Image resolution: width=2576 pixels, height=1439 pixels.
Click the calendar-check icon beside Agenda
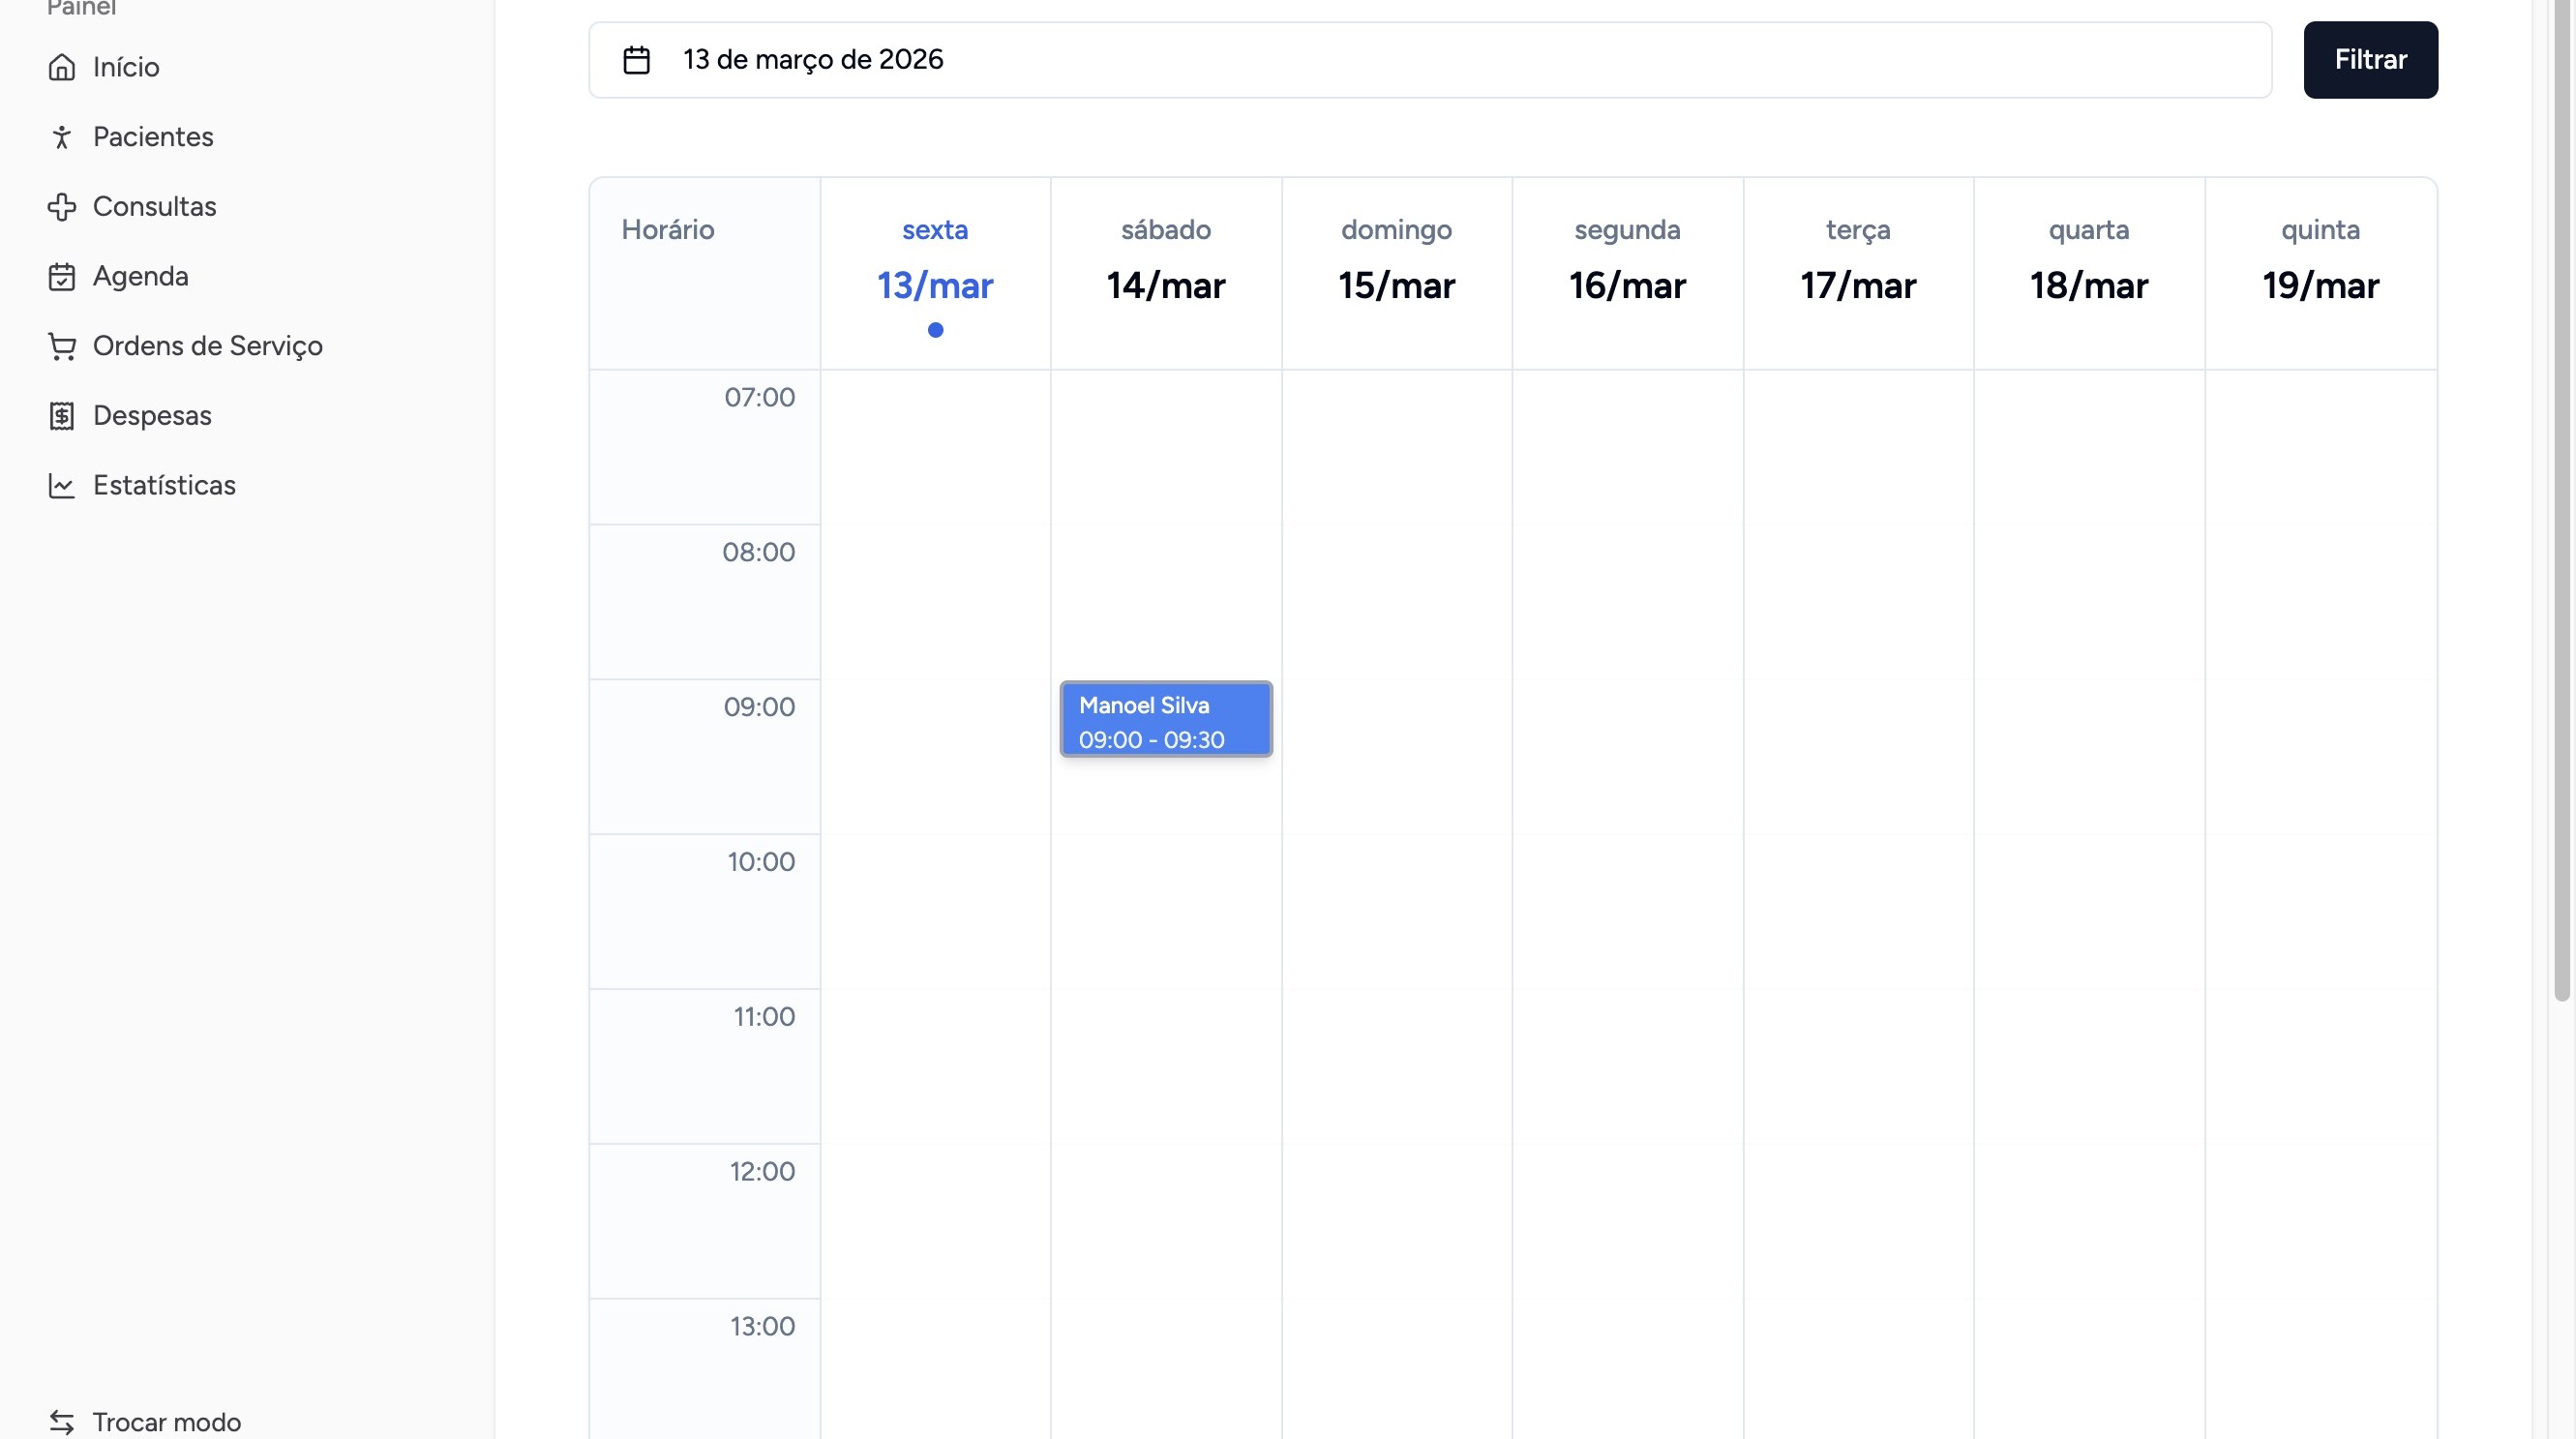(x=62, y=277)
